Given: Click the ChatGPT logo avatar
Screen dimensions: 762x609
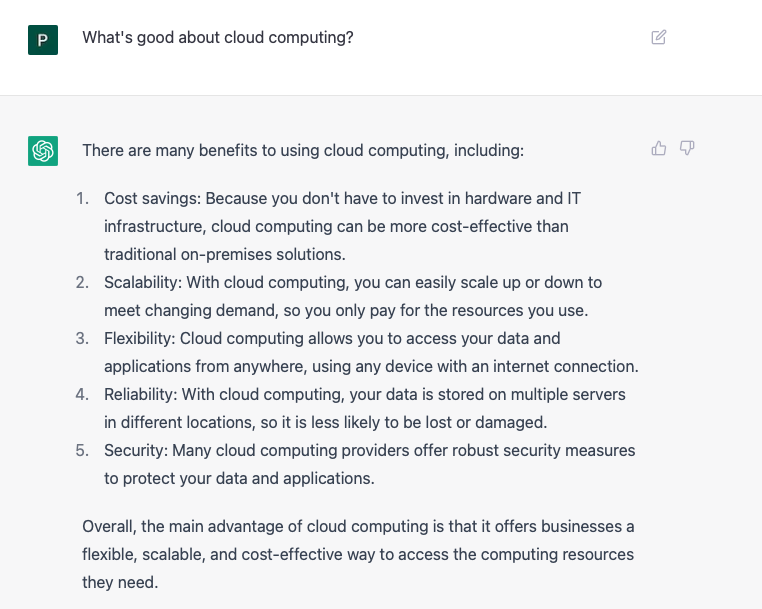Looking at the screenshot, I should click(x=43, y=151).
